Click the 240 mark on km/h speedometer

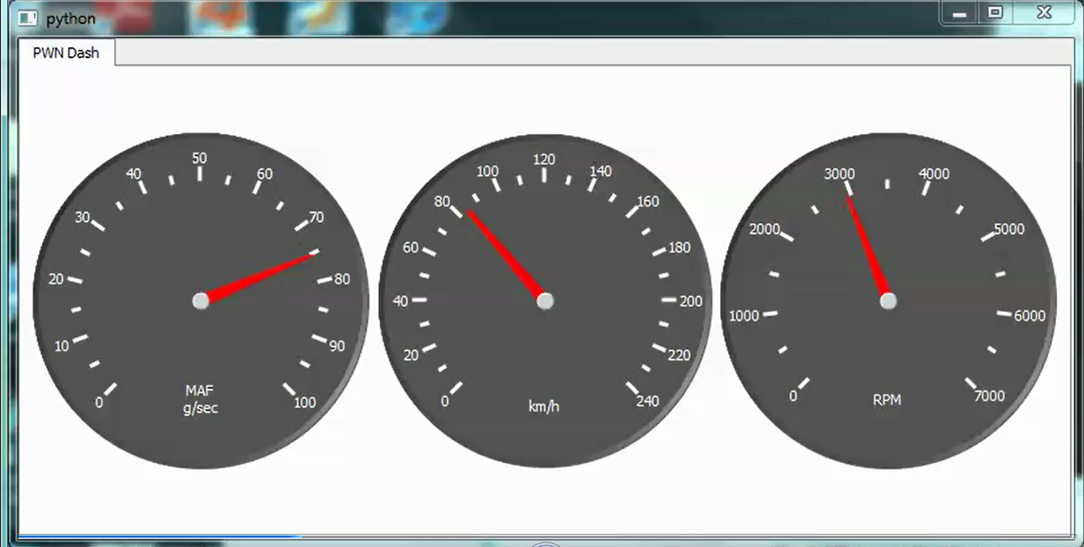pos(648,401)
